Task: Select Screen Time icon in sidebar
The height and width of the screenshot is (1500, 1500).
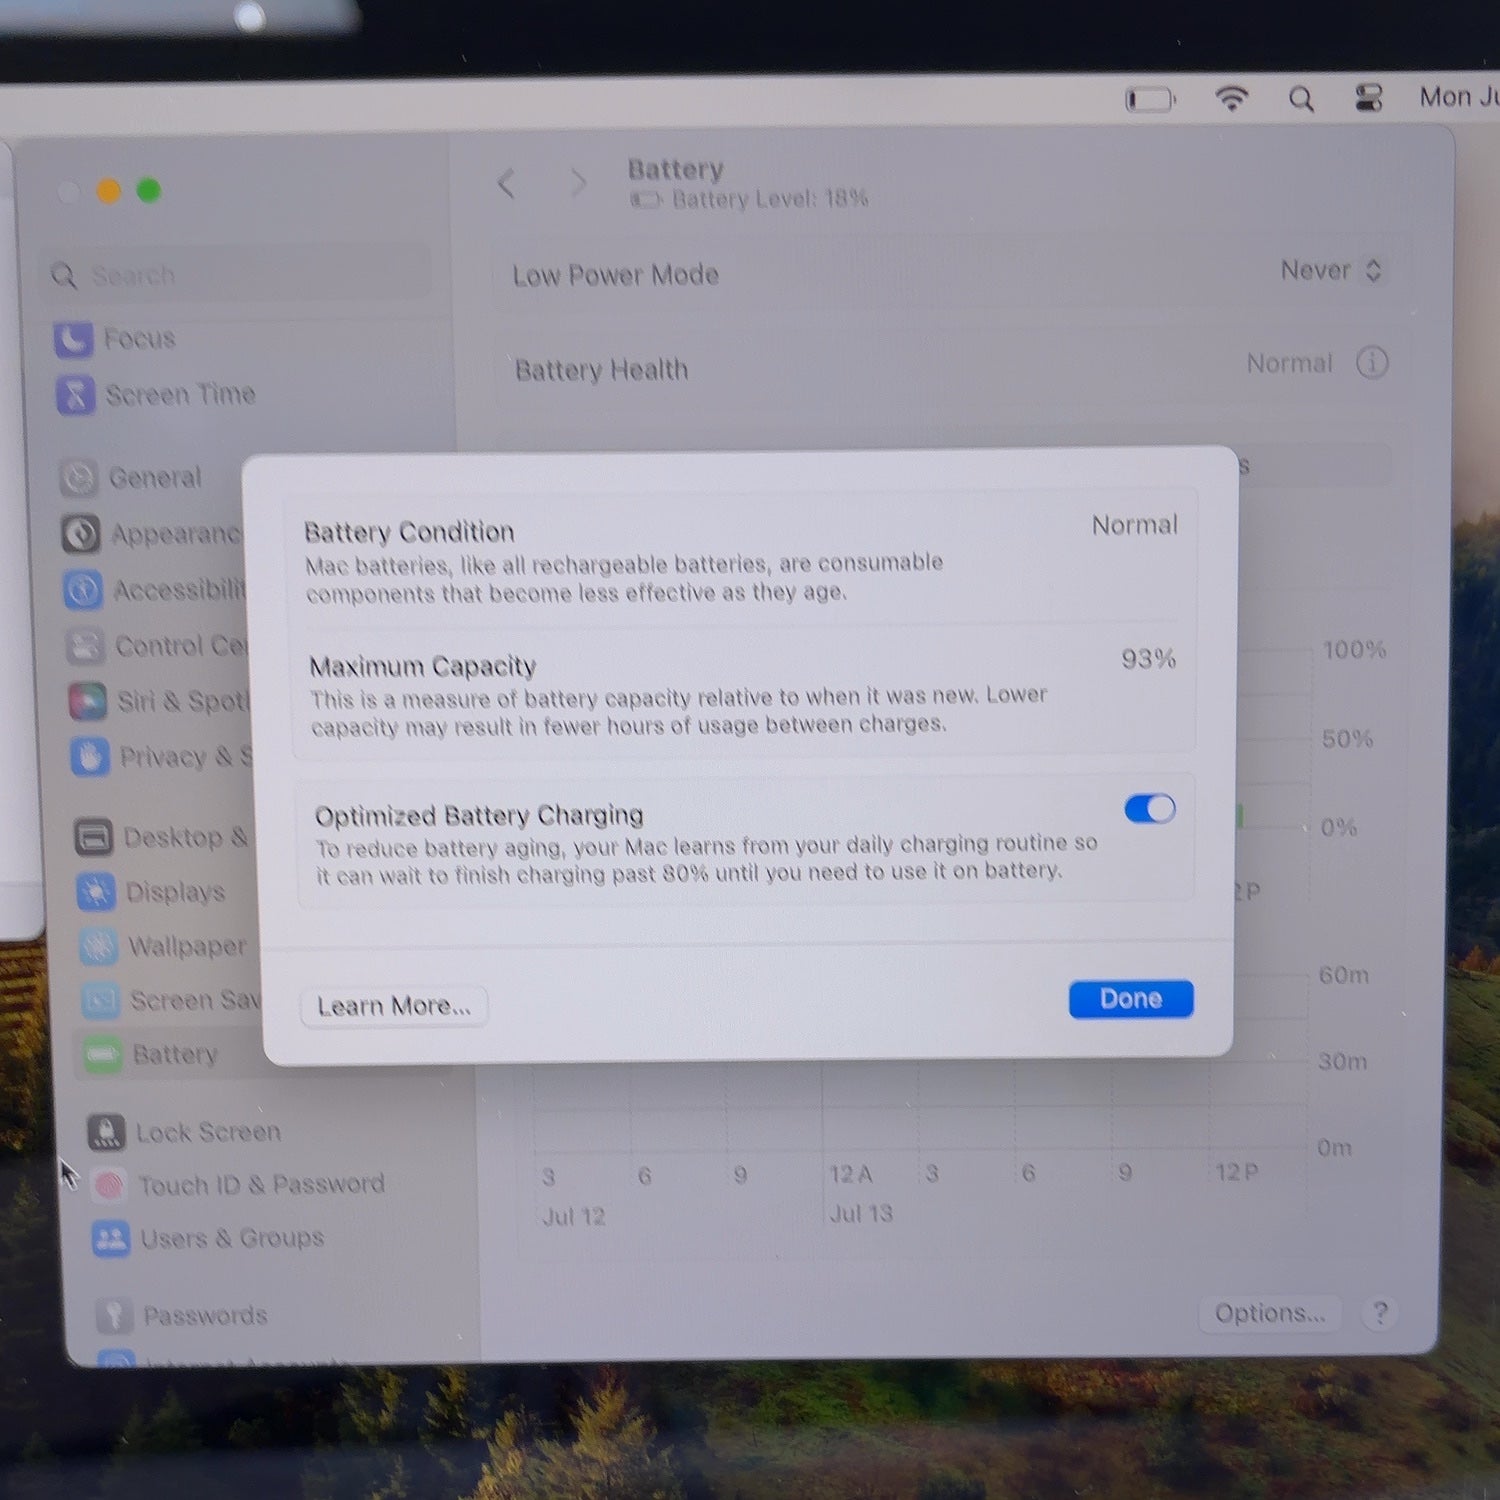Action: pyautogui.click(x=75, y=395)
